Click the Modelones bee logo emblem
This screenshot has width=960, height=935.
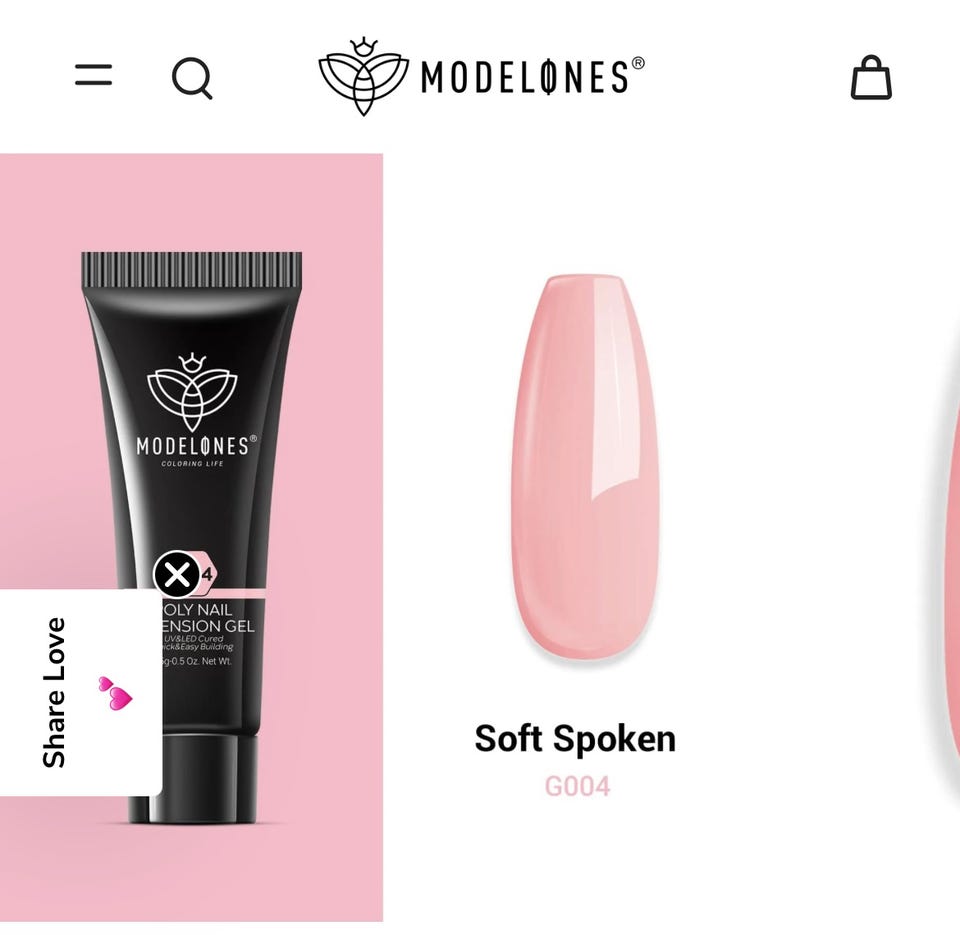click(364, 77)
